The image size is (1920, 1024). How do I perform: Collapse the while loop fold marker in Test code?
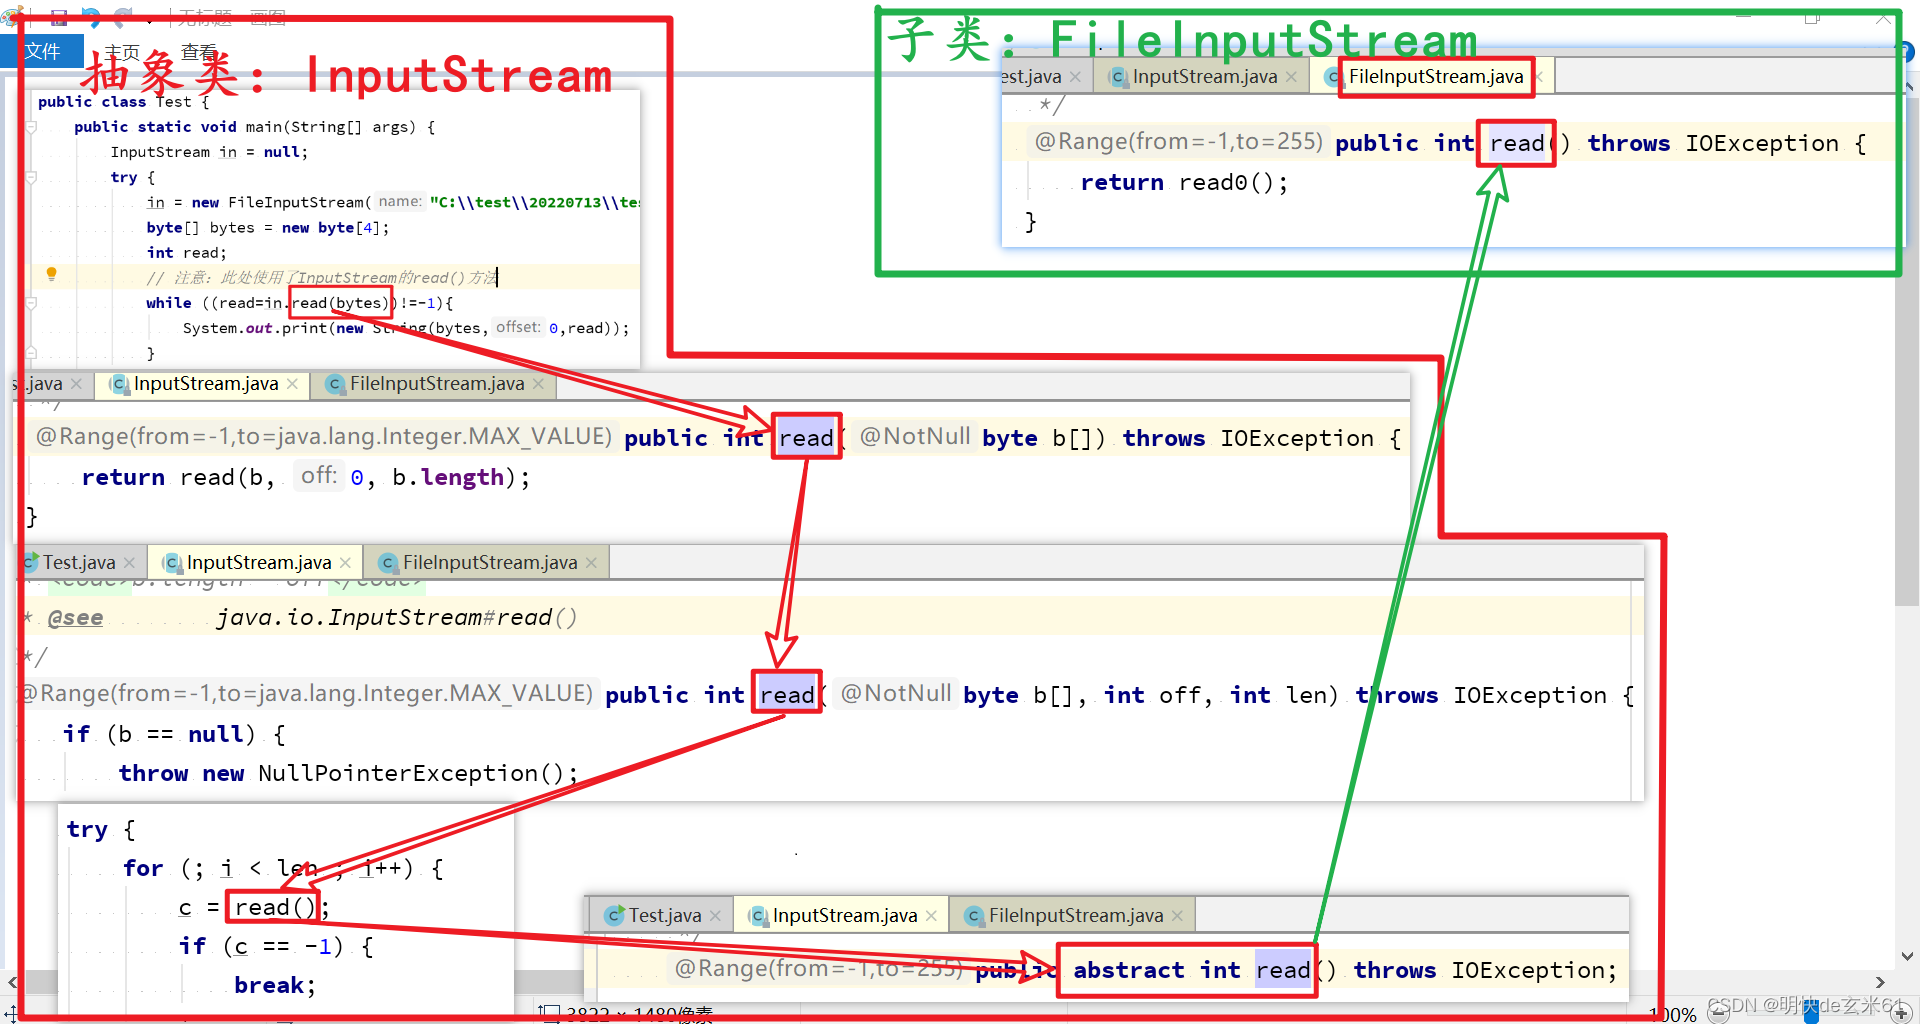pos(31,302)
